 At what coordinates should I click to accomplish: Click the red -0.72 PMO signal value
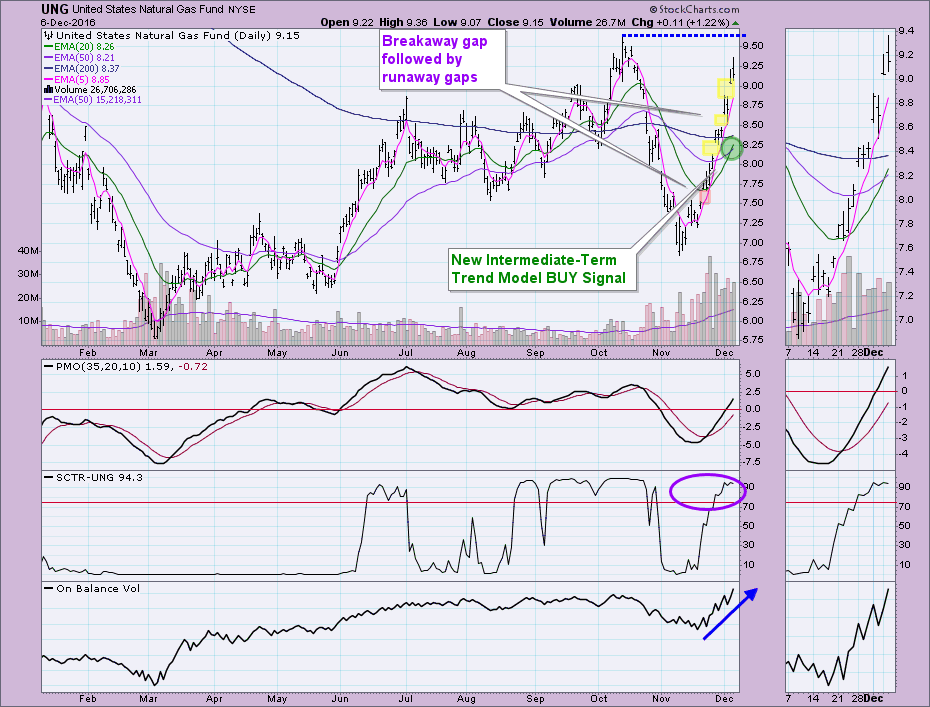click(193, 367)
